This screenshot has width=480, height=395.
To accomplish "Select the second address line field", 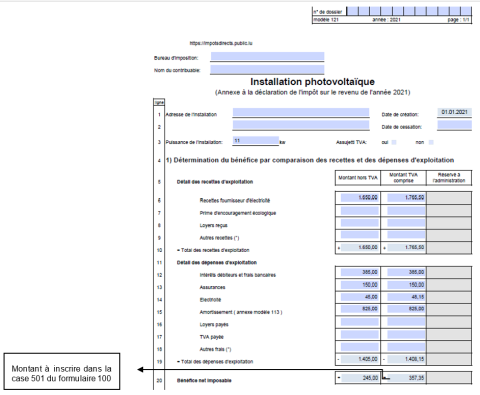I will click(301, 125).
